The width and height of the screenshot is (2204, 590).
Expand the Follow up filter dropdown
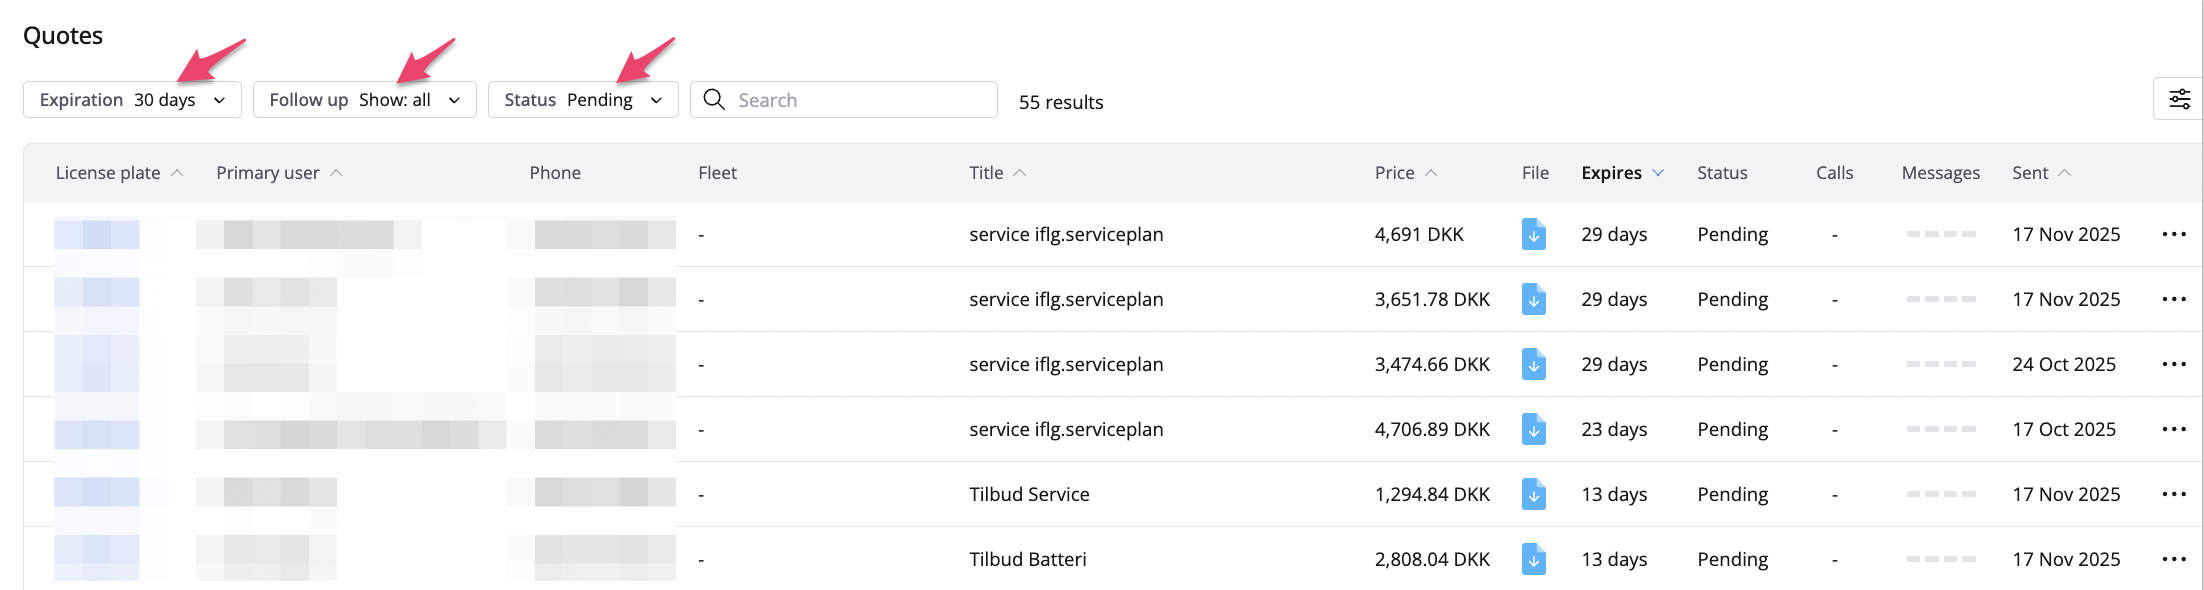coord(364,100)
